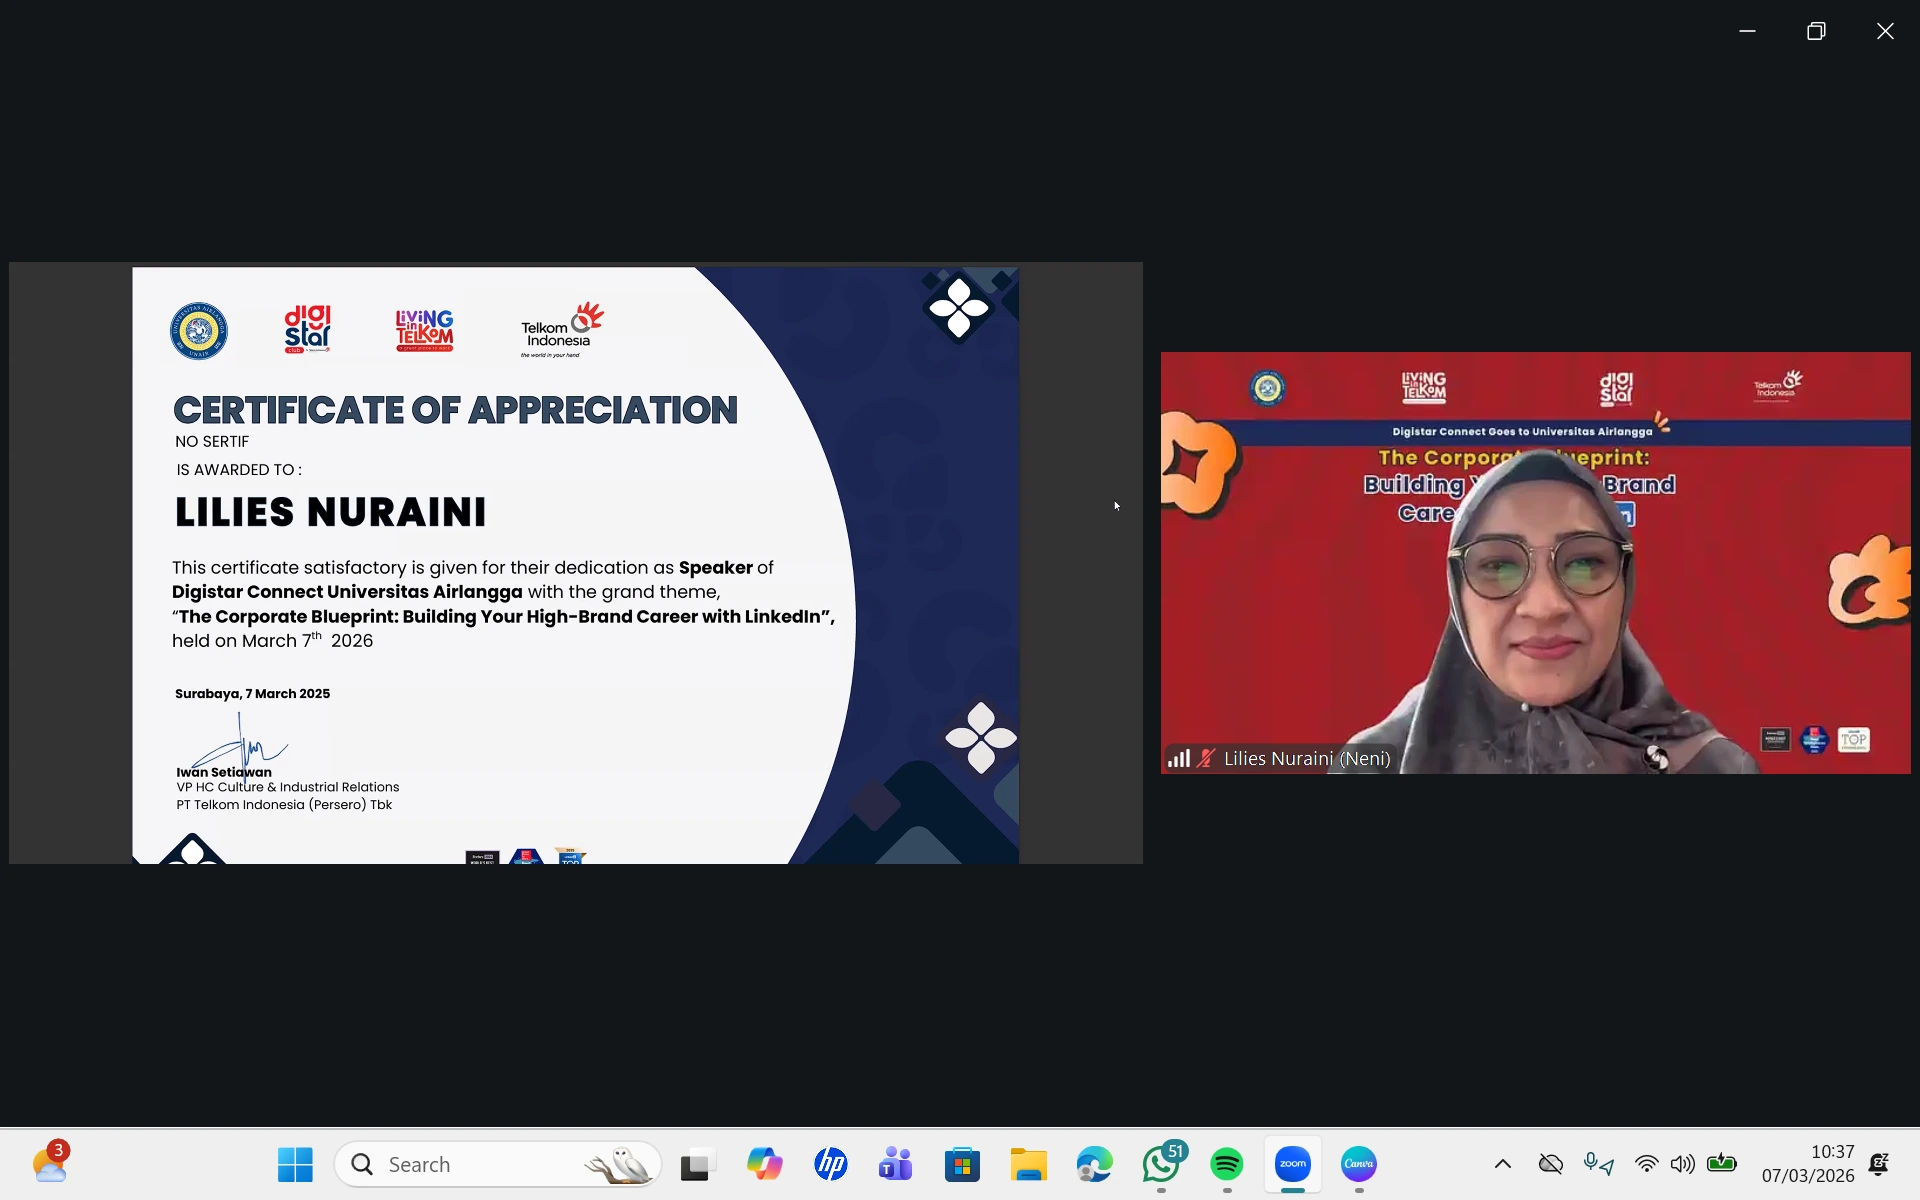Click the Living in Telkom logo on certificate
The height and width of the screenshot is (1200, 1920).
point(424,330)
